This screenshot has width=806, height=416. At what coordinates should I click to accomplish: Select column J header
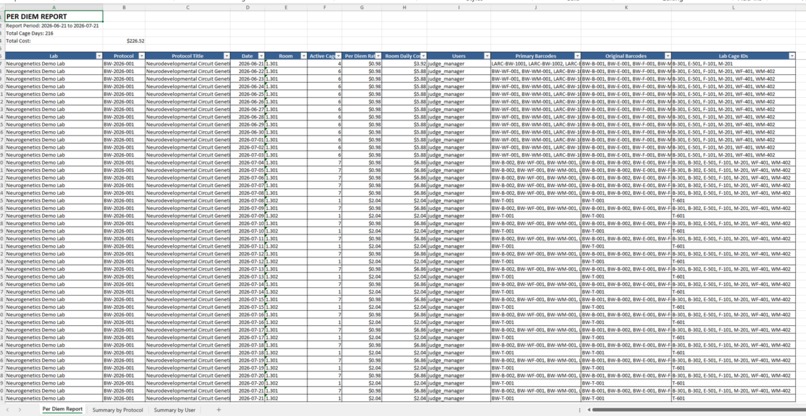pyautogui.click(x=536, y=7)
